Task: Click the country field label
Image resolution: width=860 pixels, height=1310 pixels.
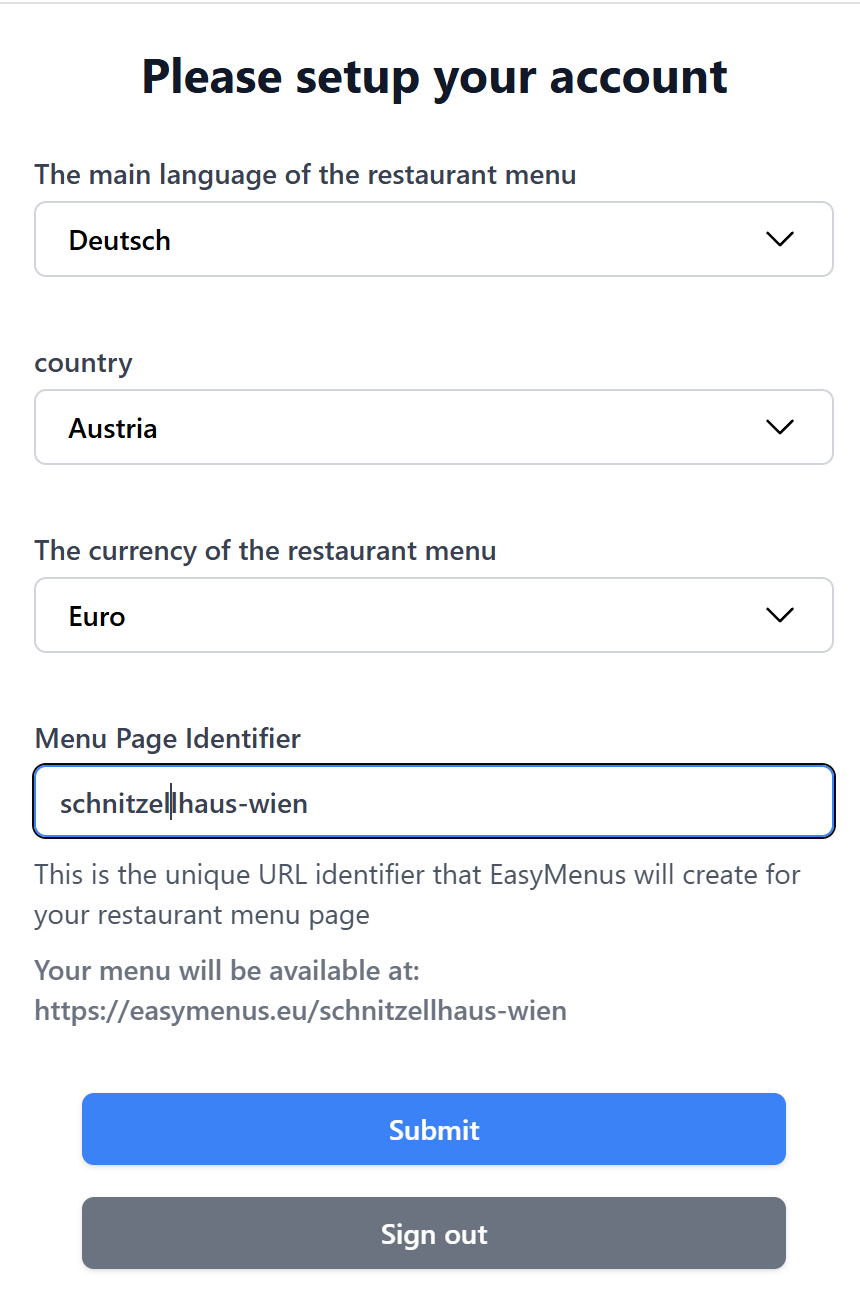Action: pyautogui.click(x=83, y=363)
